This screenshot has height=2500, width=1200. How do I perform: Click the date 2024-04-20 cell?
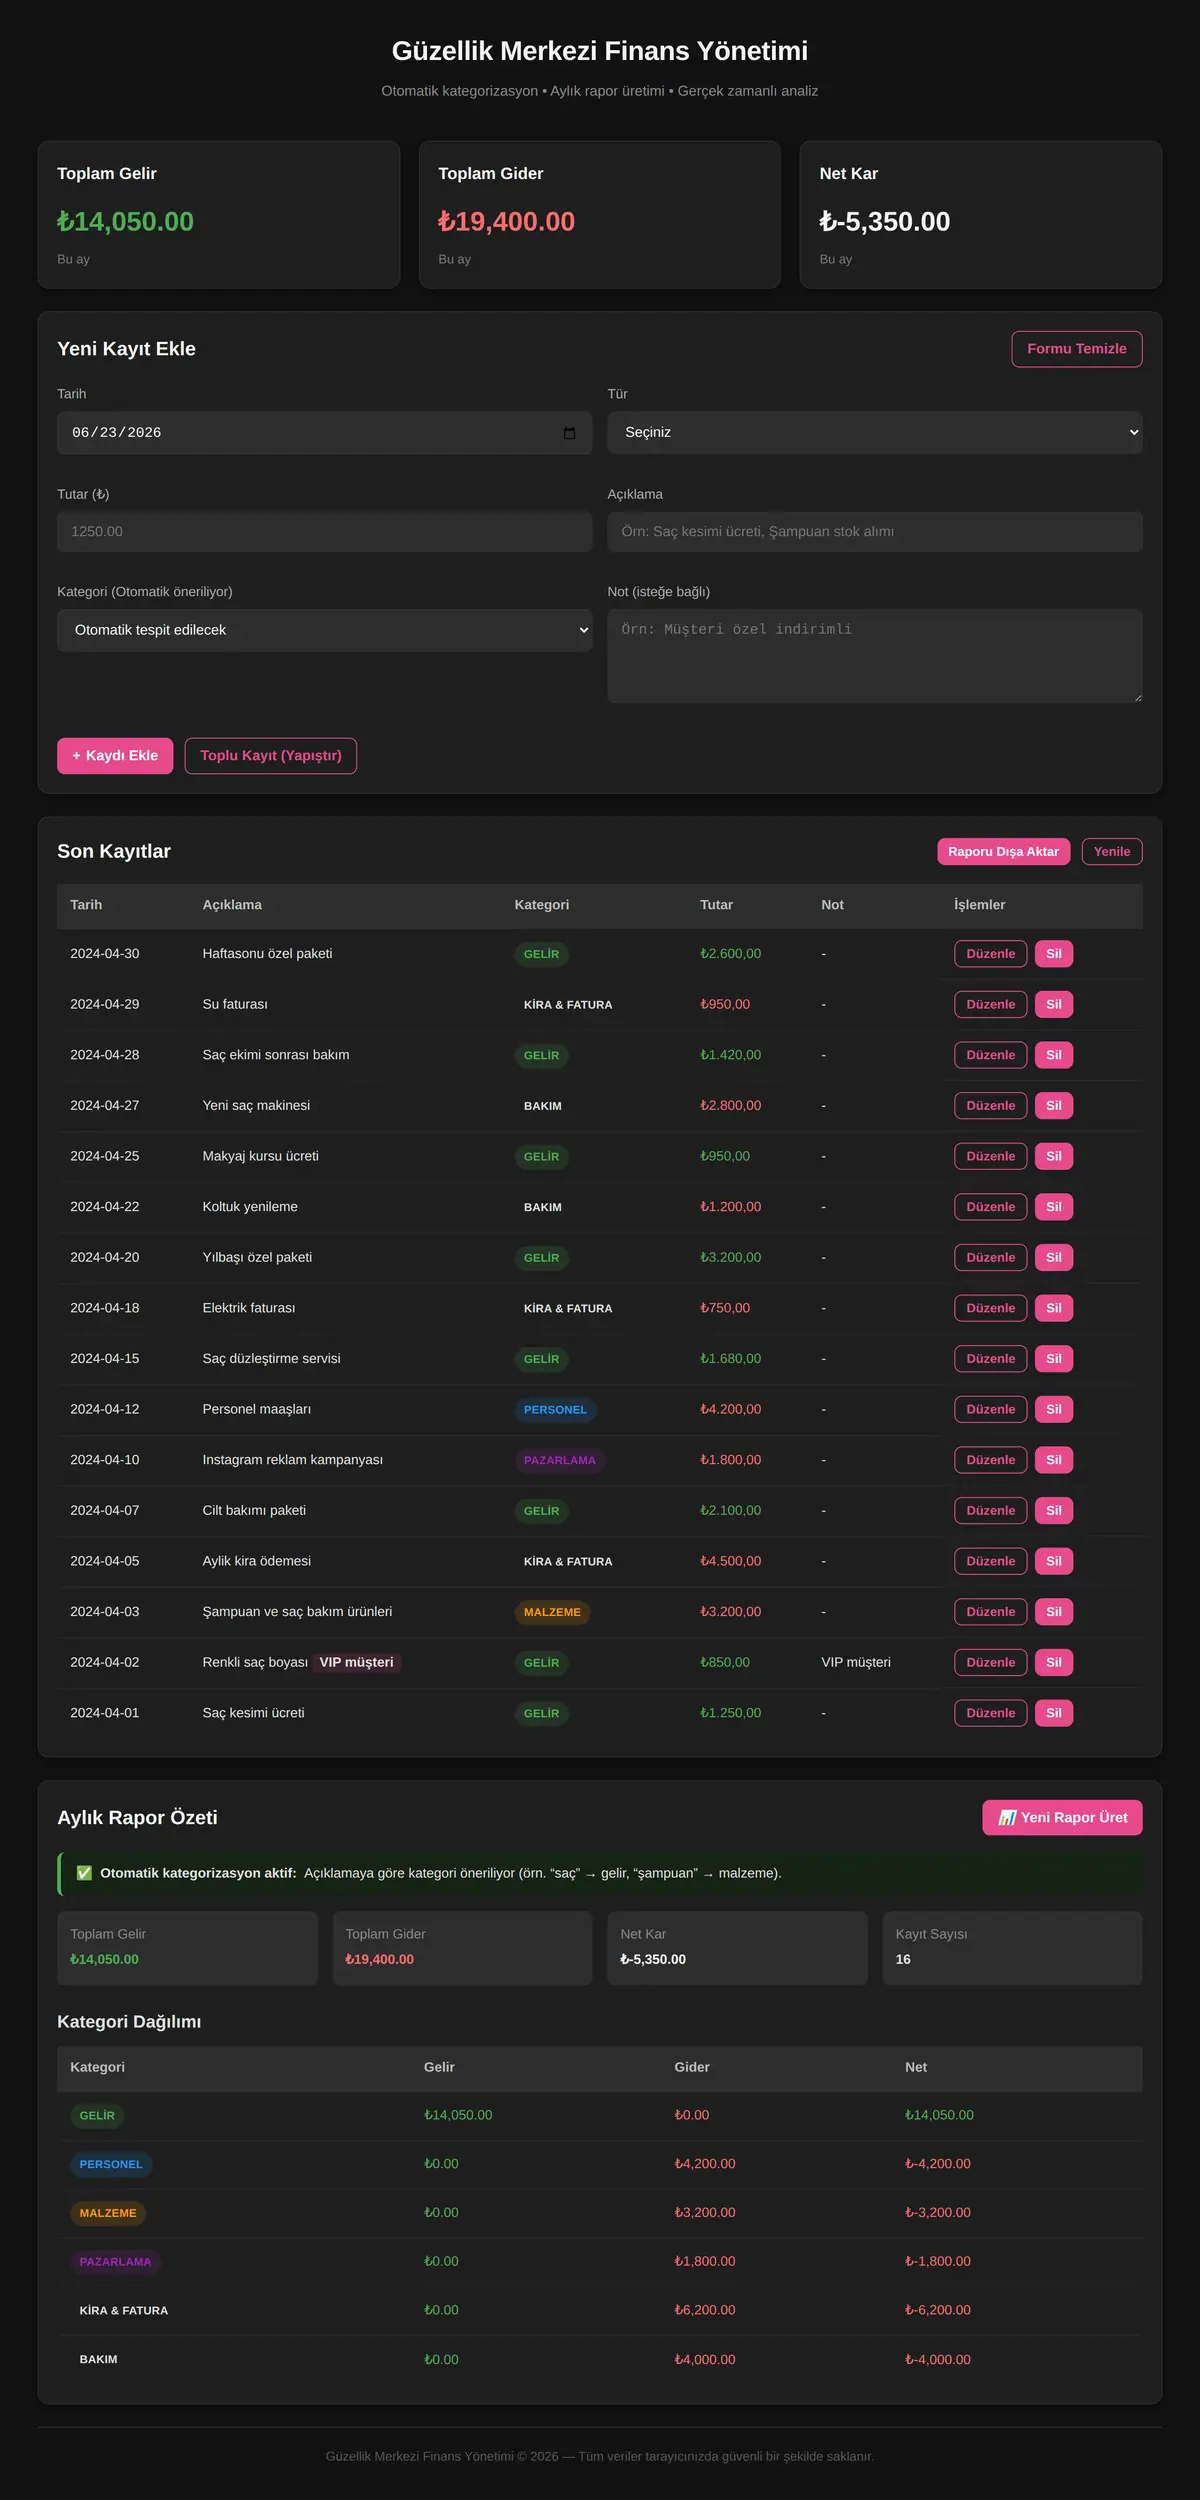[105, 1258]
